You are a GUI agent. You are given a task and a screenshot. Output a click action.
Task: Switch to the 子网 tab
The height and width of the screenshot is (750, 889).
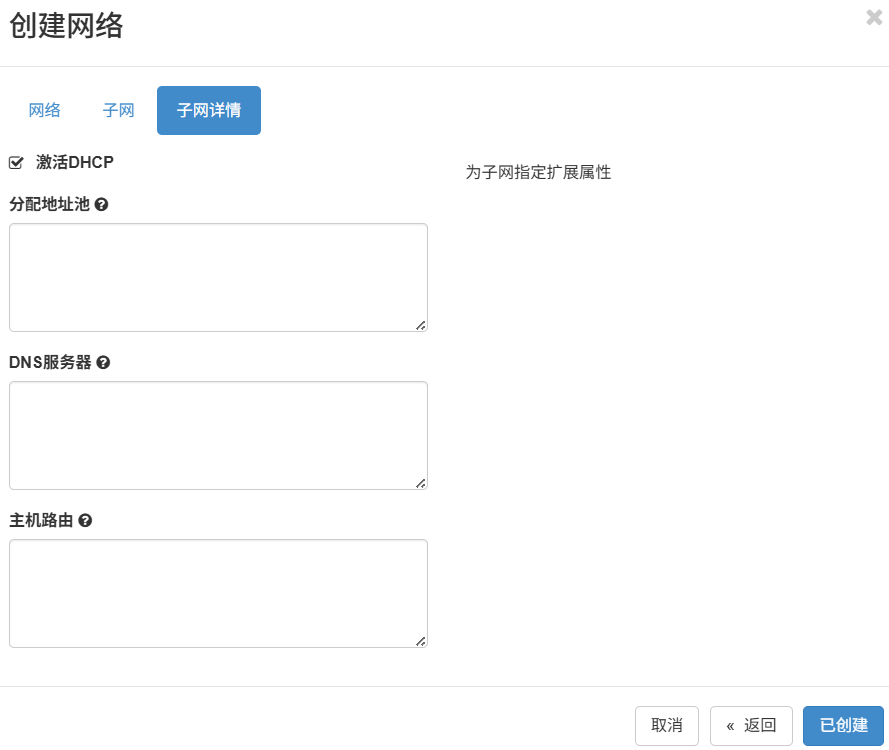pos(118,110)
